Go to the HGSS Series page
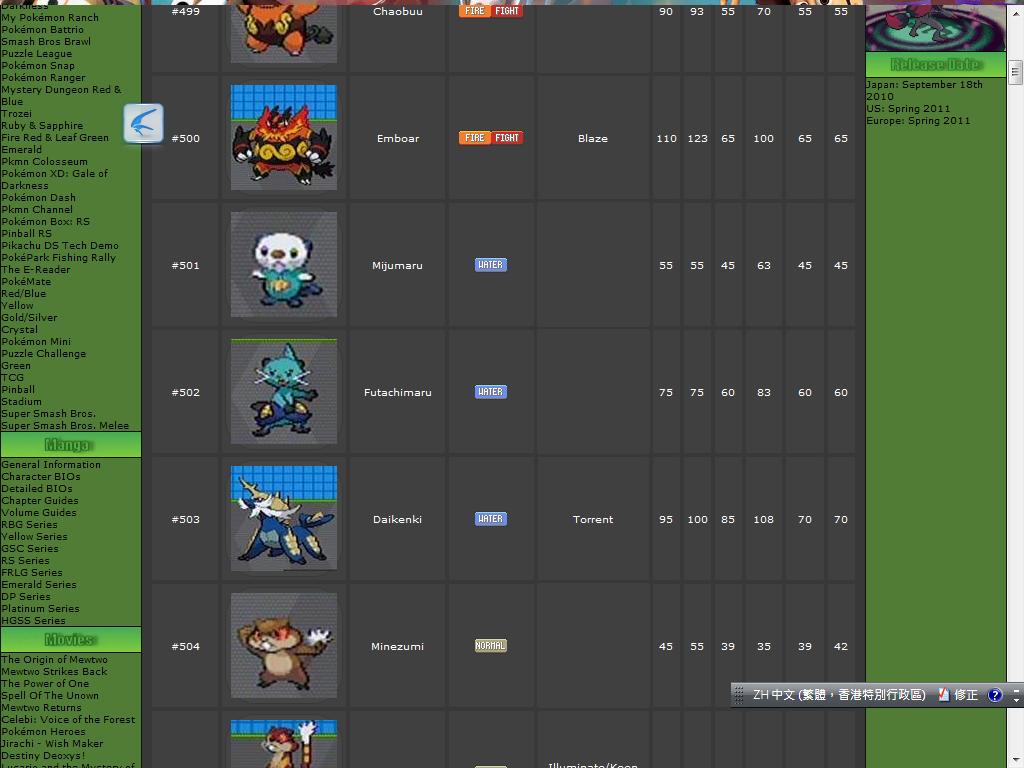1024x768 pixels. point(33,620)
